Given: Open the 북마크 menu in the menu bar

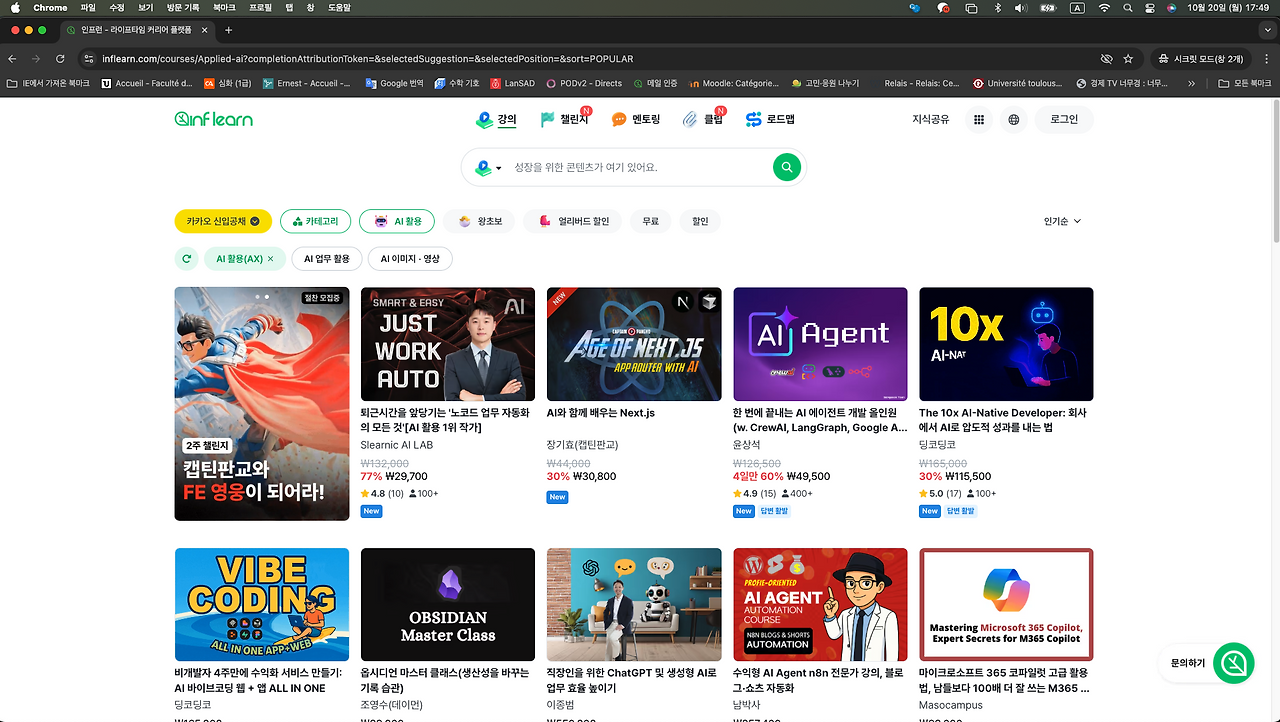Looking at the screenshot, I should coord(224,8).
